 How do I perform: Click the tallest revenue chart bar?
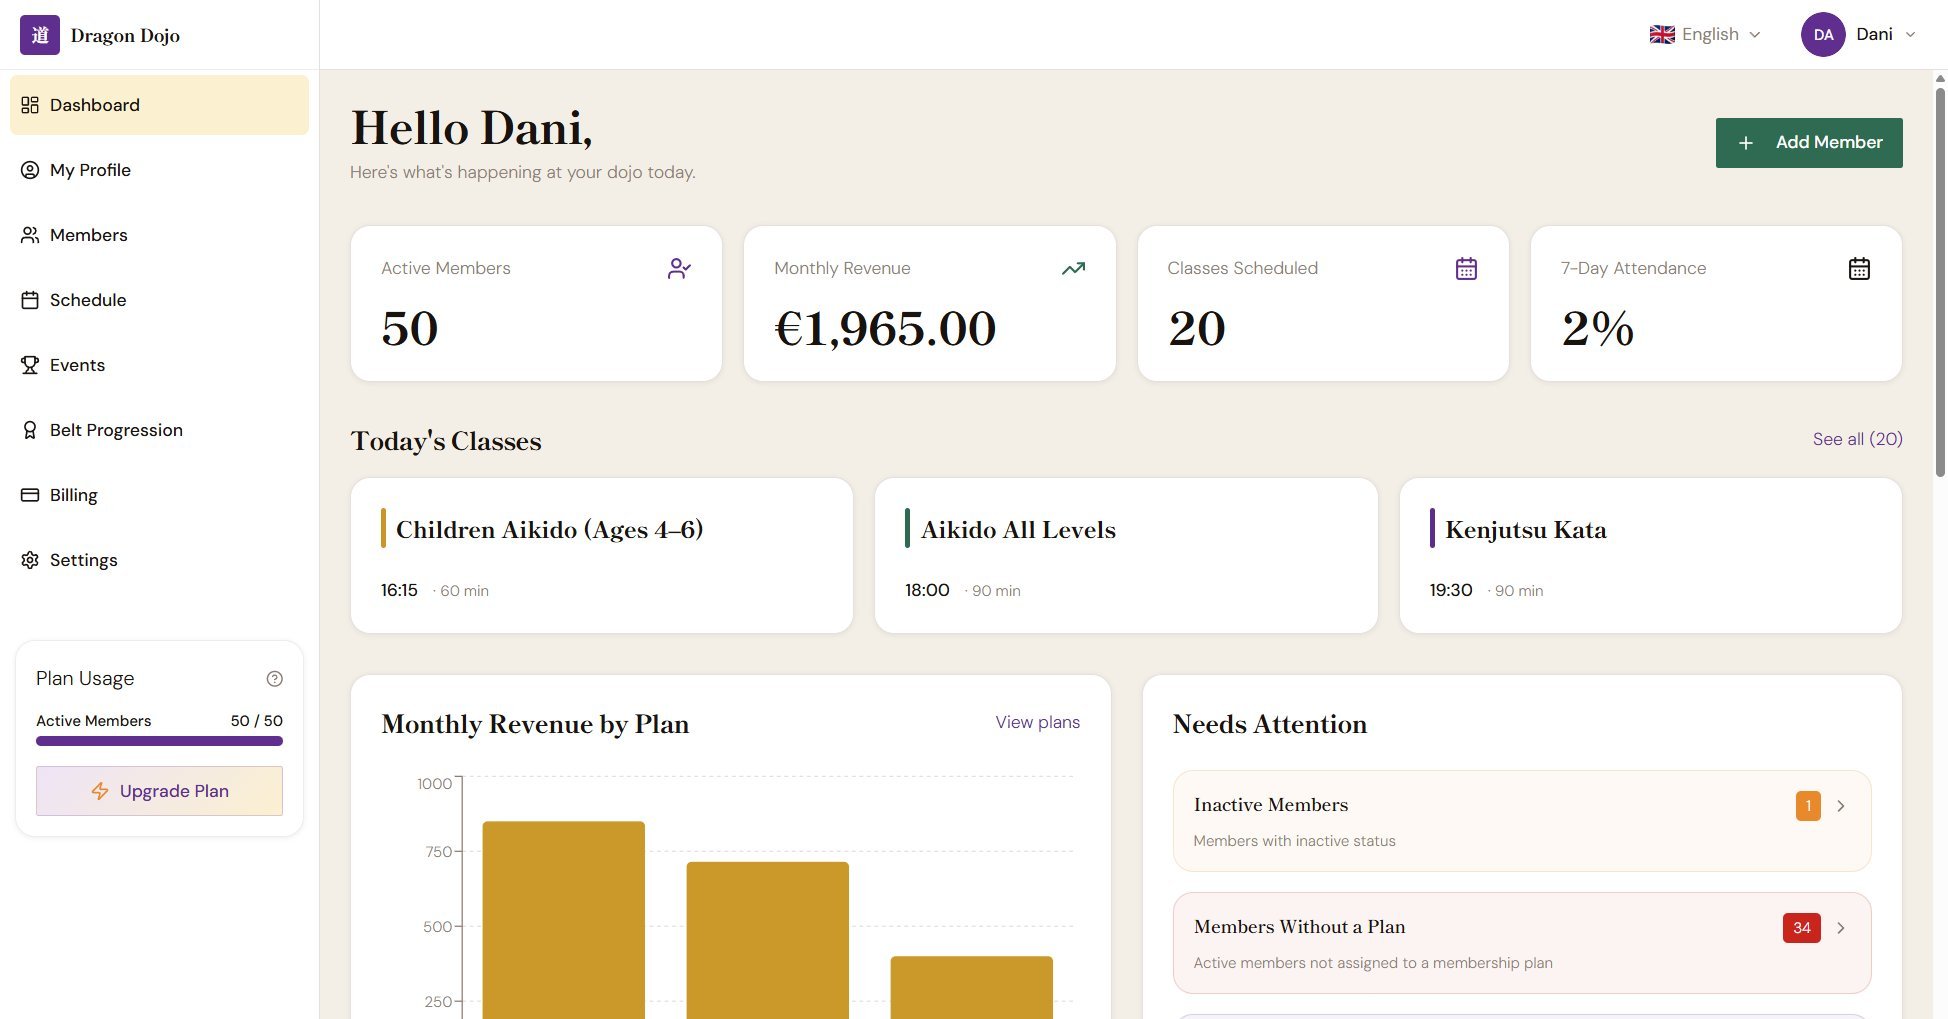[563, 920]
